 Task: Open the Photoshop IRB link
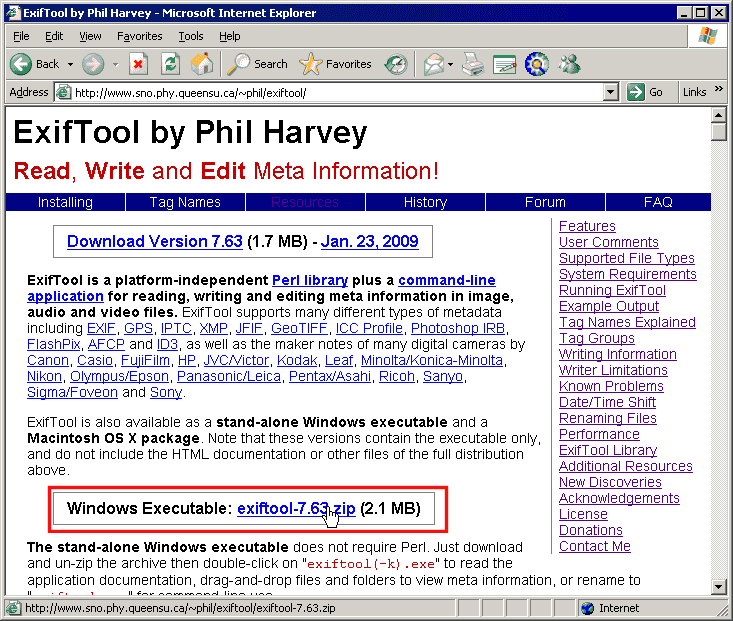458,328
